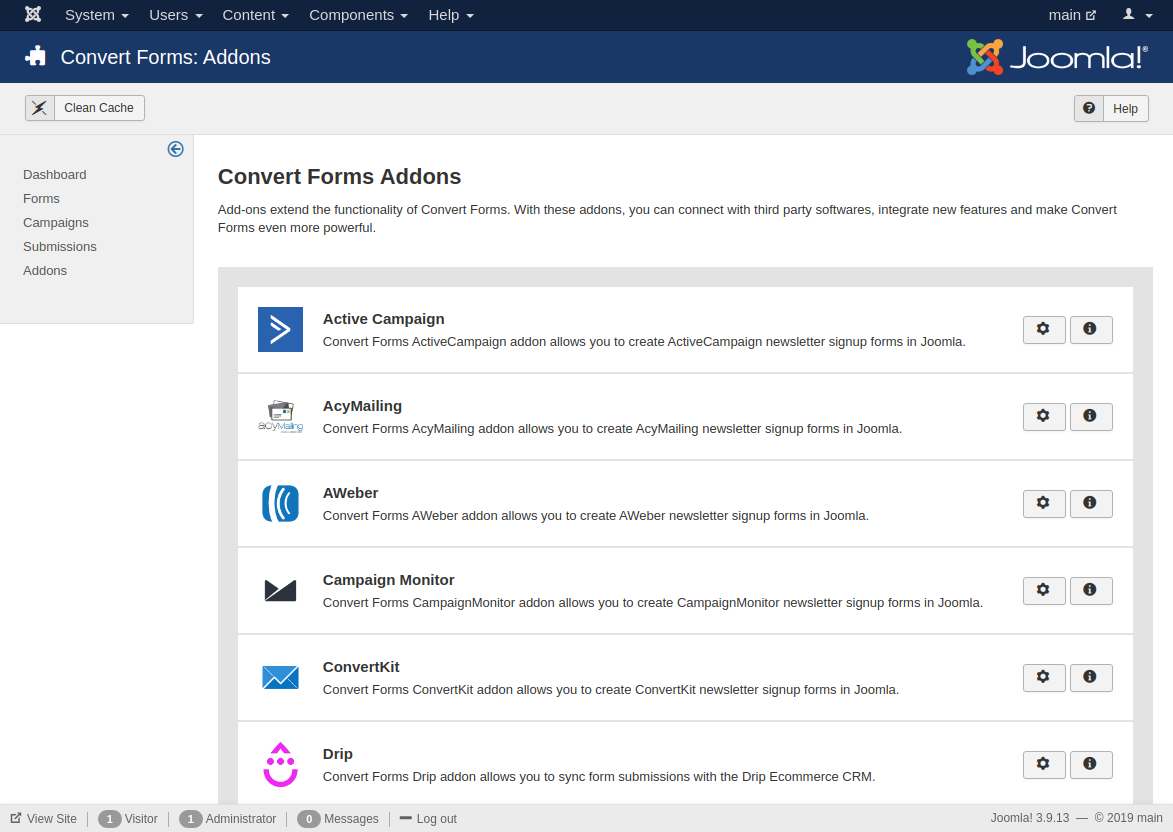
Task: Click the Campaign Monitor envelope logo
Action: click(x=281, y=590)
